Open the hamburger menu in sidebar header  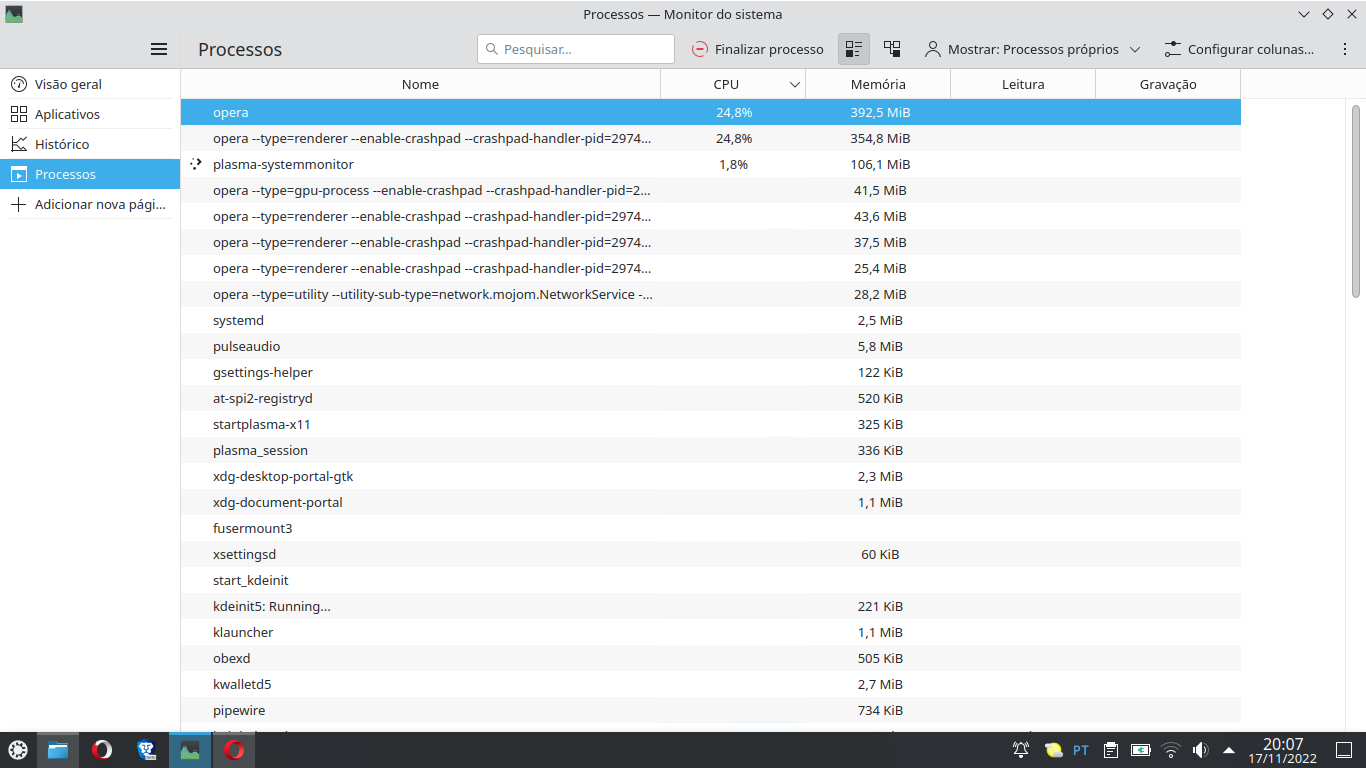click(x=159, y=49)
